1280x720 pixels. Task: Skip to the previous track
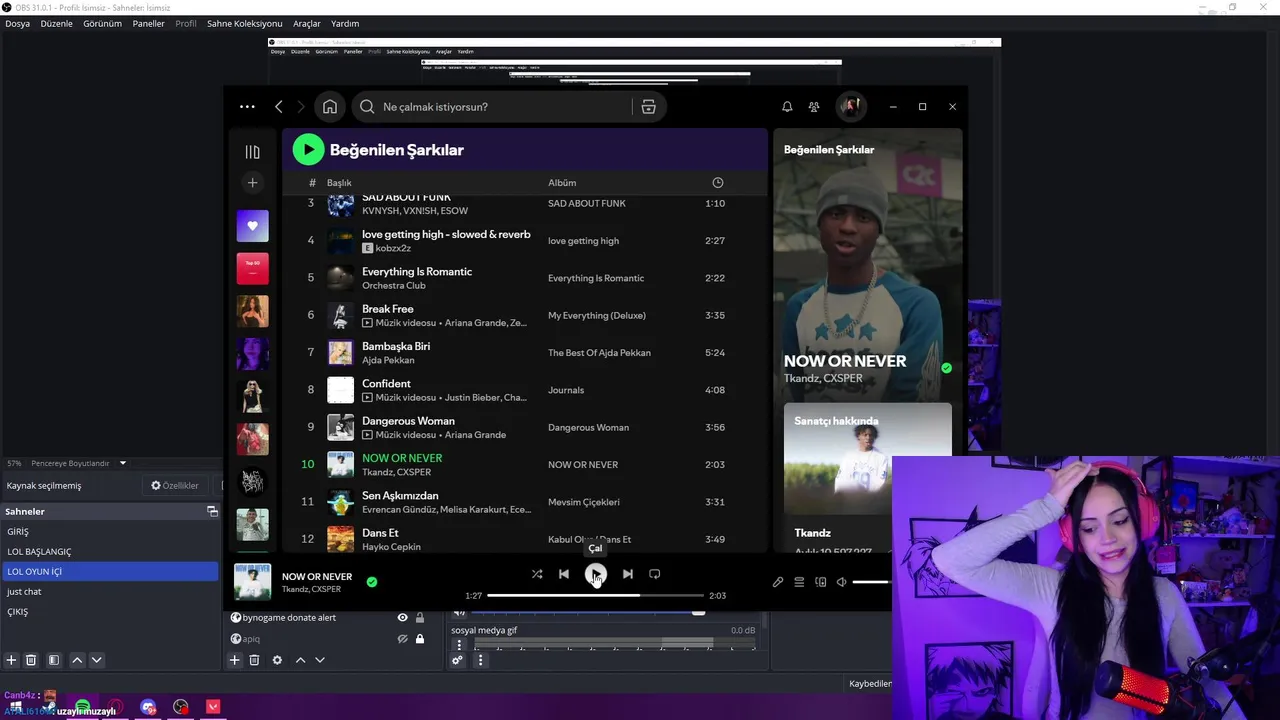(564, 574)
